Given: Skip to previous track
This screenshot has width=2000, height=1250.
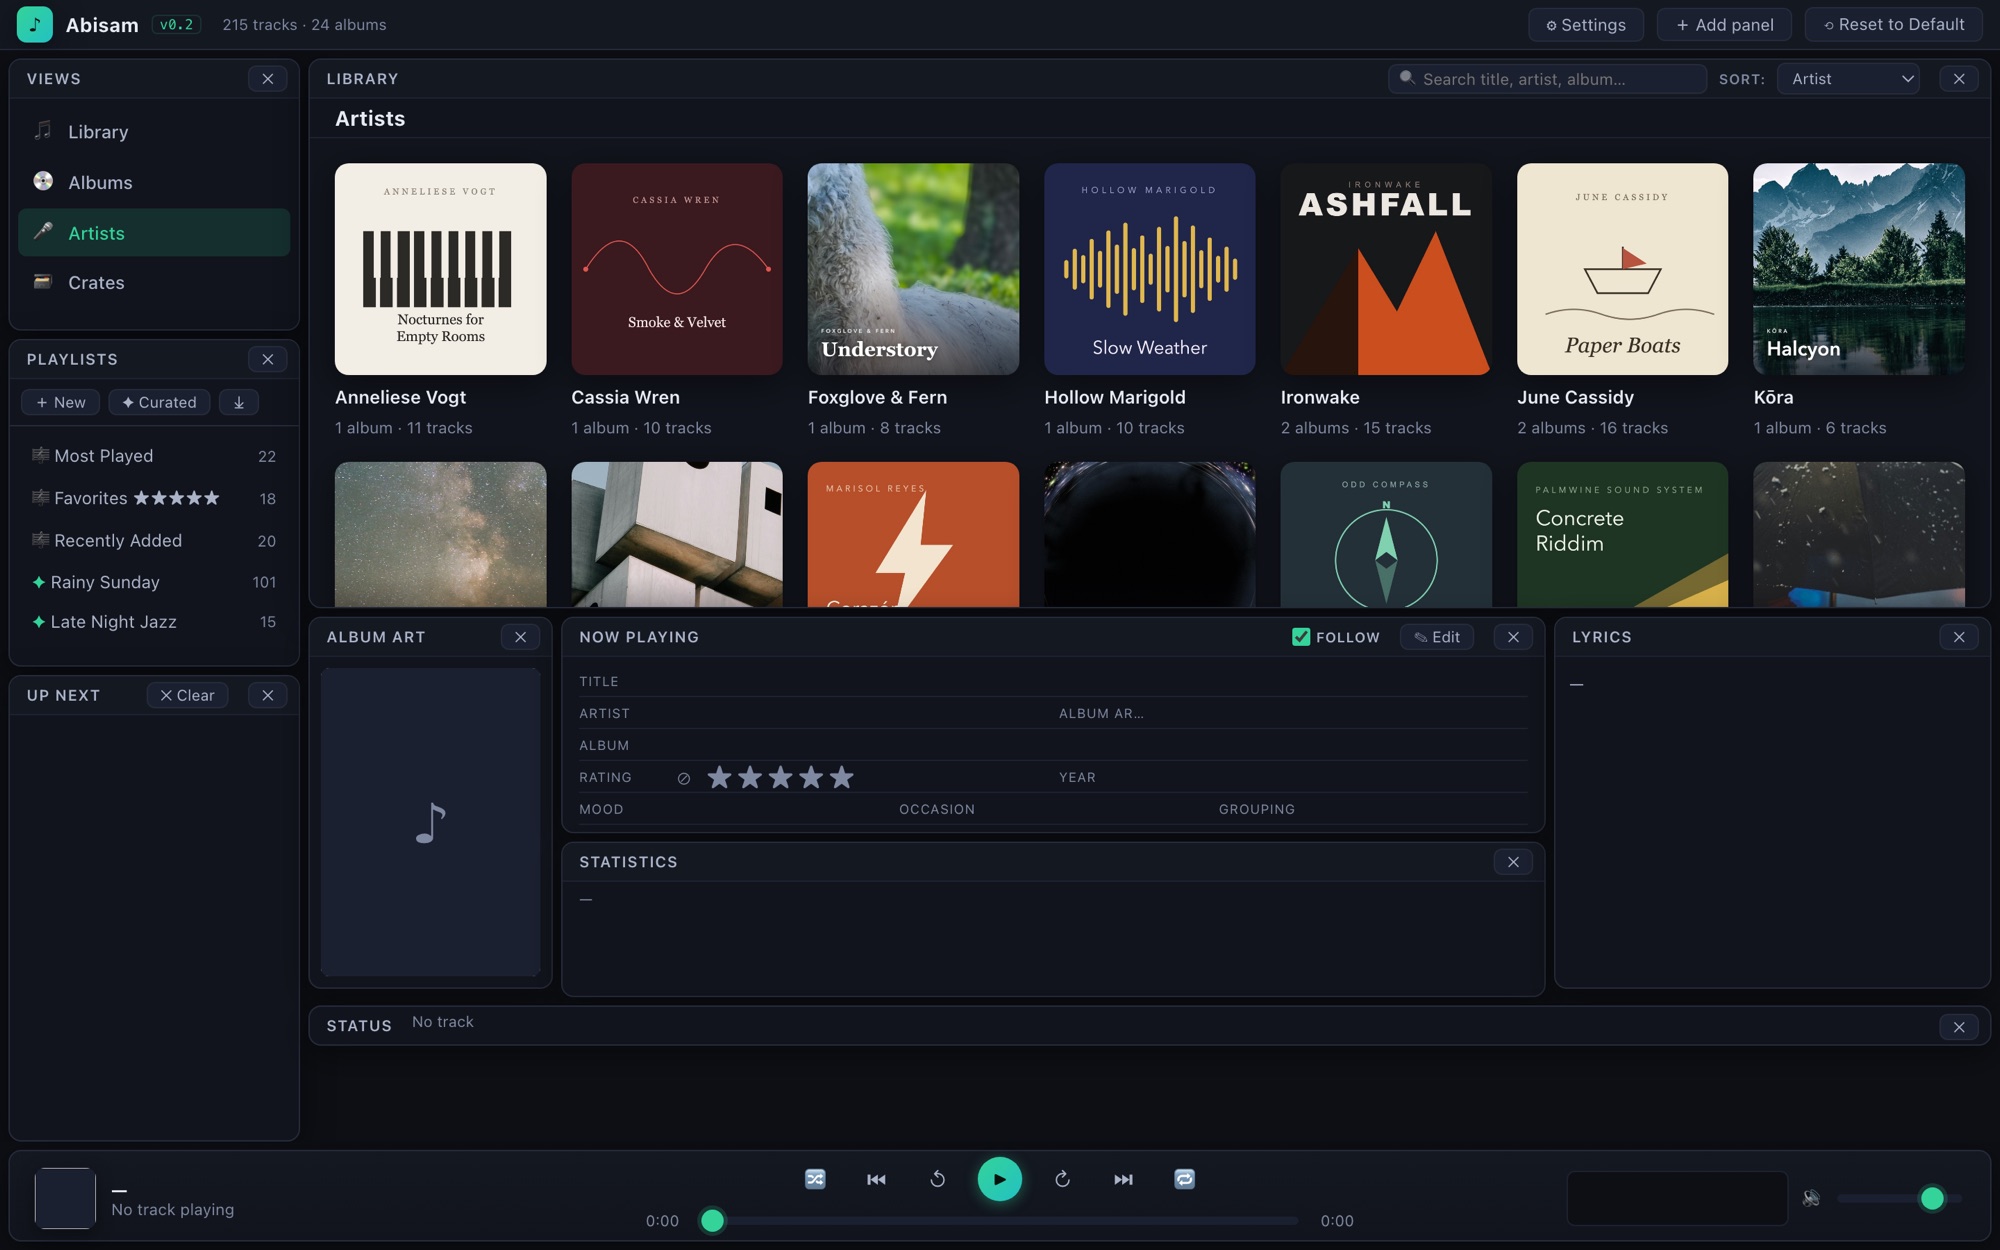Looking at the screenshot, I should click(876, 1179).
